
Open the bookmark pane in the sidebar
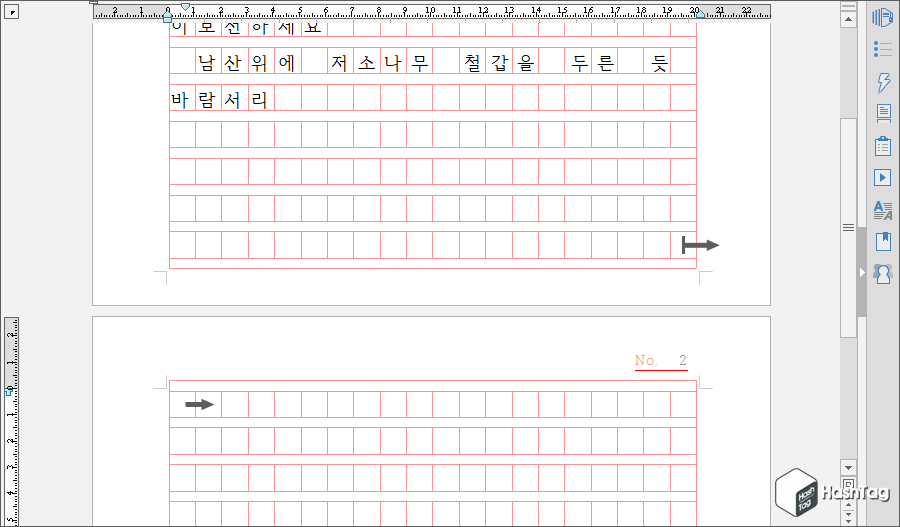(x=883, y=242)
